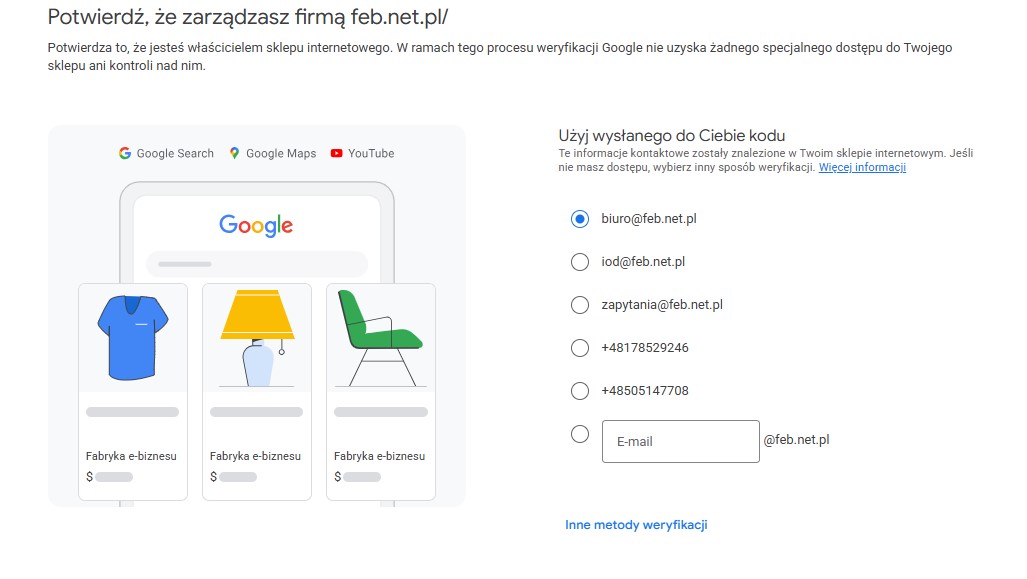Click the yellow lamp product image
The image size is (1027, 579).
coord(257,338)
